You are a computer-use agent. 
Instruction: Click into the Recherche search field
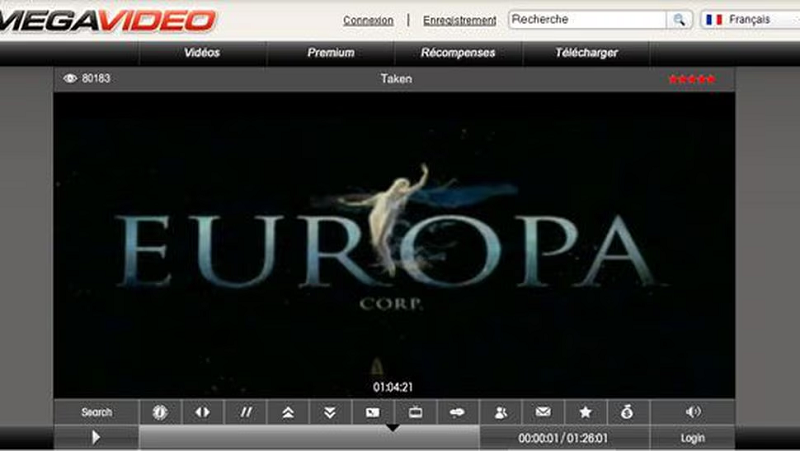587,19
